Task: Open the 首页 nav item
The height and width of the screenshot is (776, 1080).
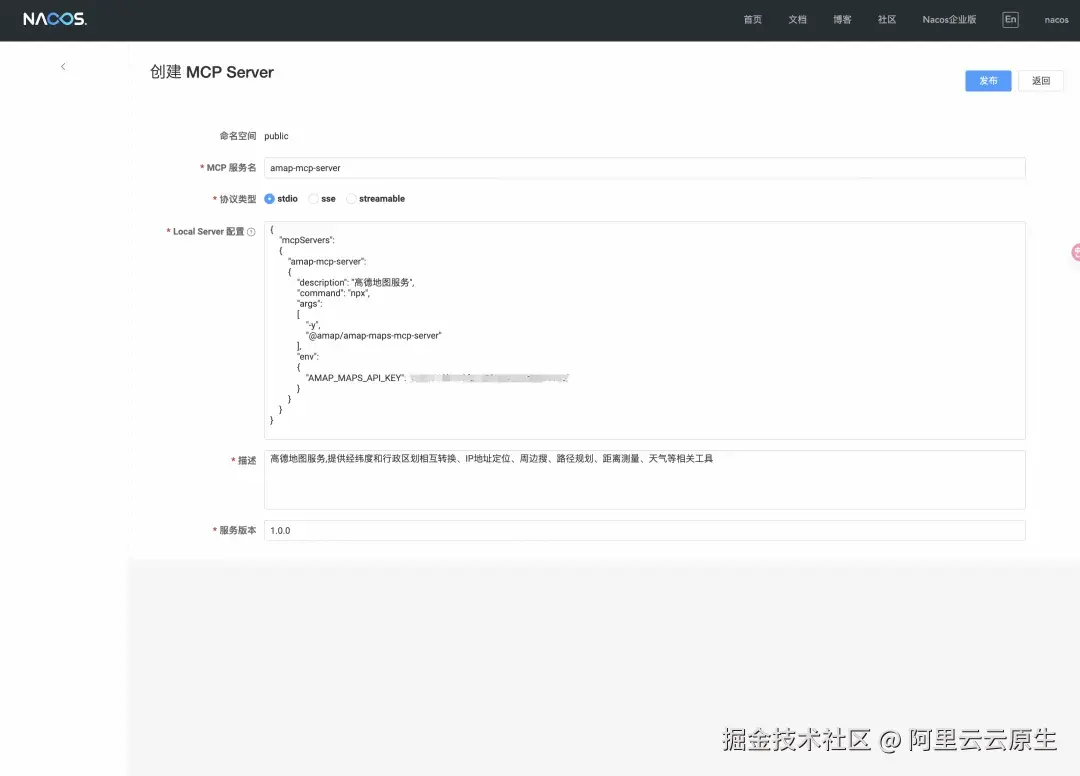Action: [x=753, y=20]
